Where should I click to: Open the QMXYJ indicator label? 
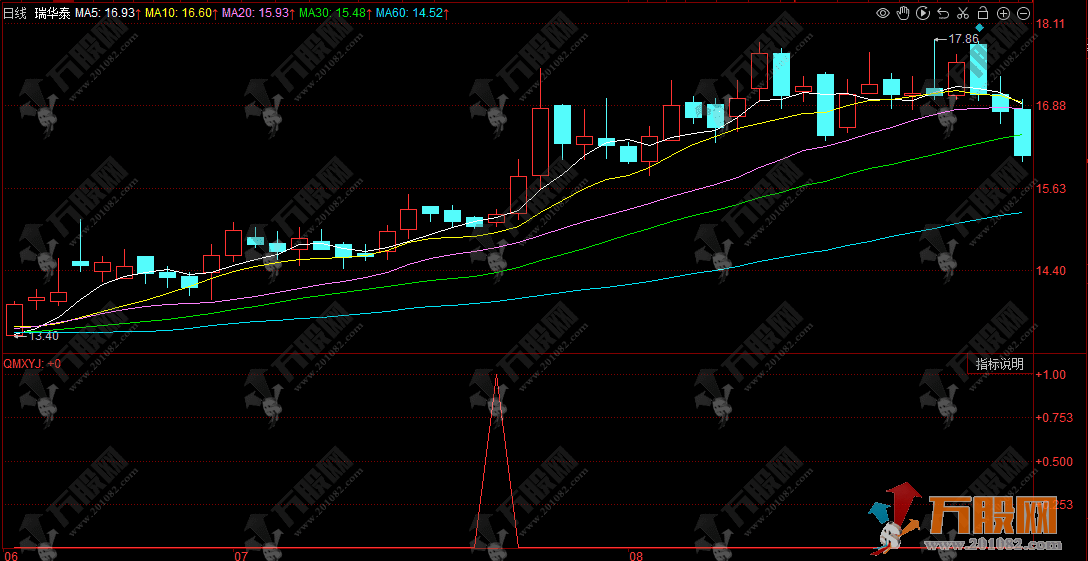tap(31, 364)
